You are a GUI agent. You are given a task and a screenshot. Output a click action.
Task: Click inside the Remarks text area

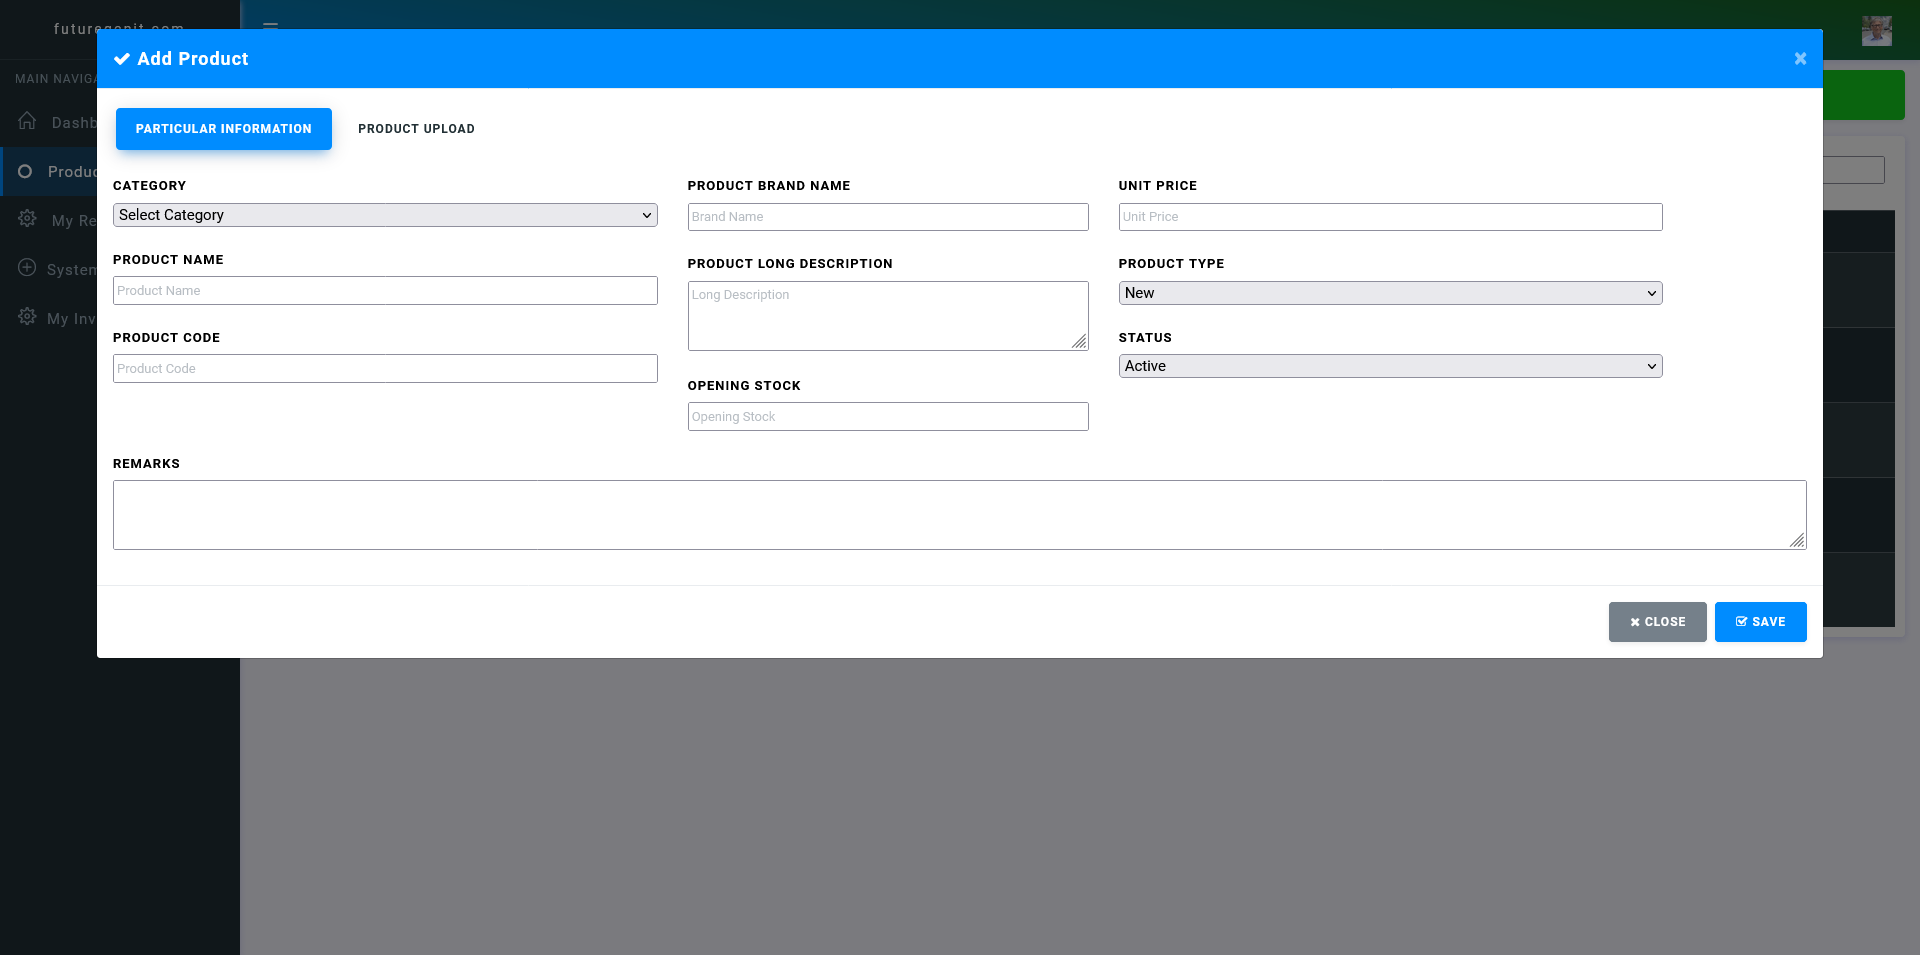point(958,515)
